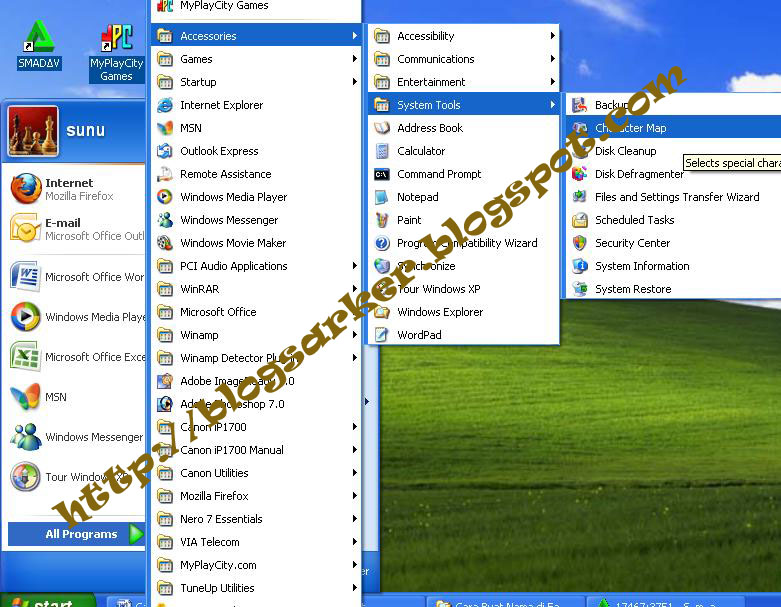Launch Notepad from Accessories

[464, 197]
